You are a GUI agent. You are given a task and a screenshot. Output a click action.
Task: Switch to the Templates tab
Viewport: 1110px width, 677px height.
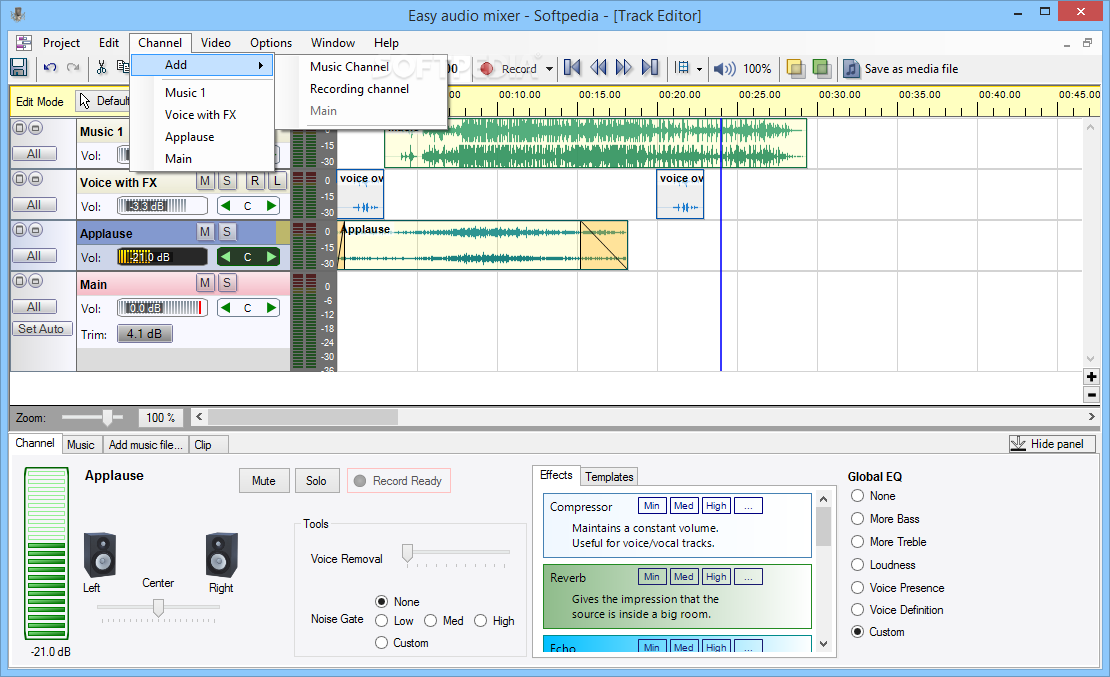[609, 477]
